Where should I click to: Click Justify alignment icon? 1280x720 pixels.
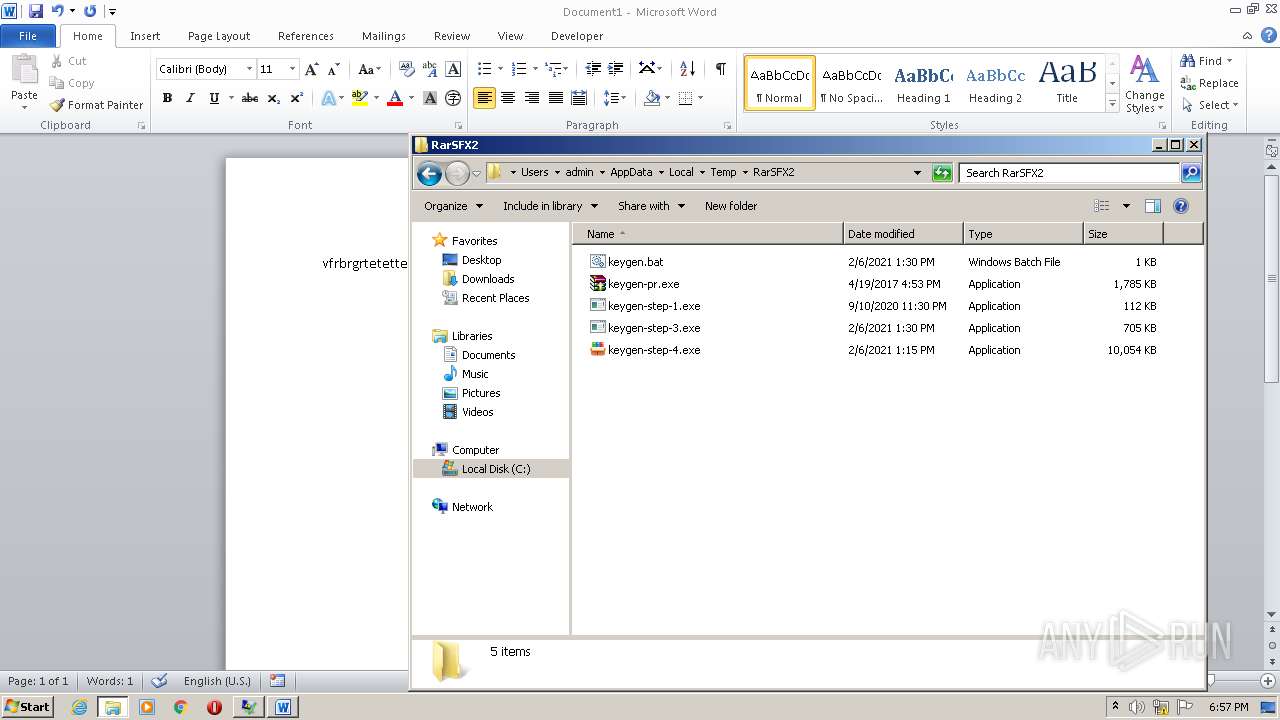(556, 98)
